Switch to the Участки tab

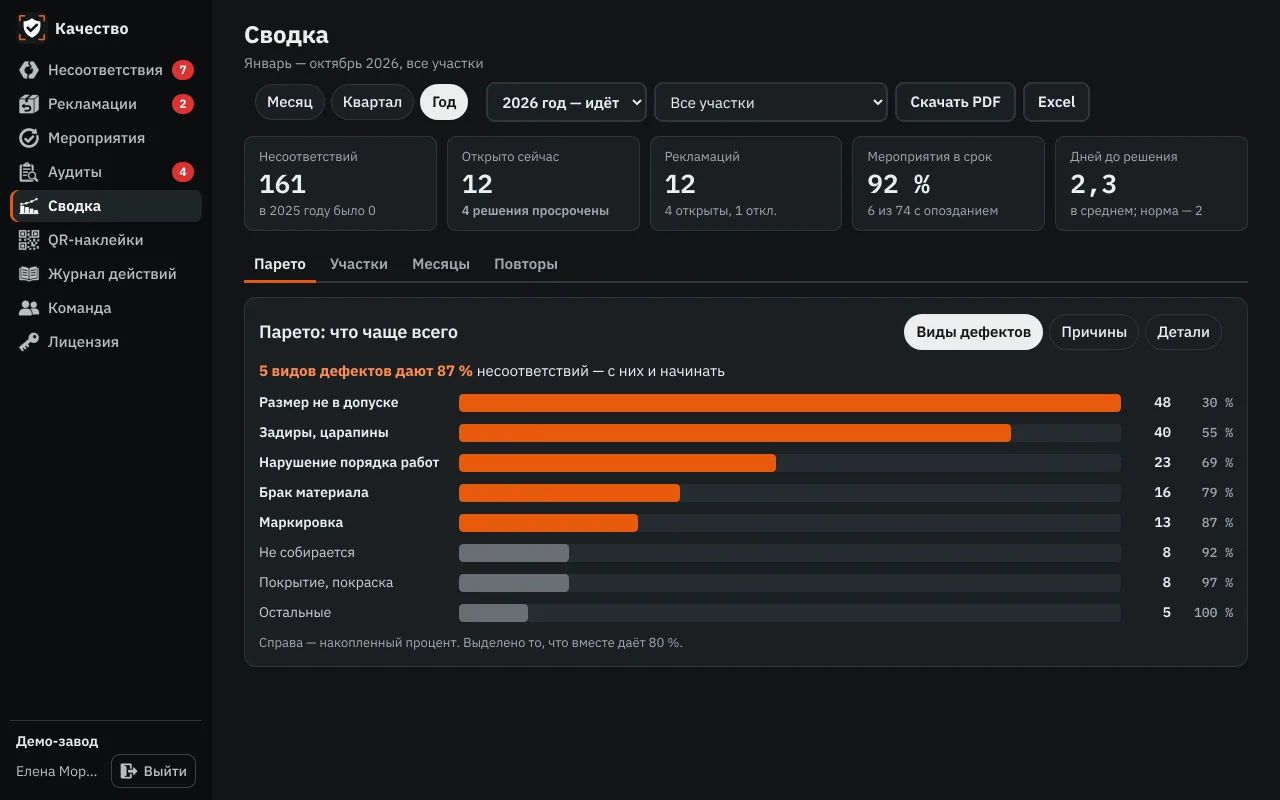click(359, 264)
